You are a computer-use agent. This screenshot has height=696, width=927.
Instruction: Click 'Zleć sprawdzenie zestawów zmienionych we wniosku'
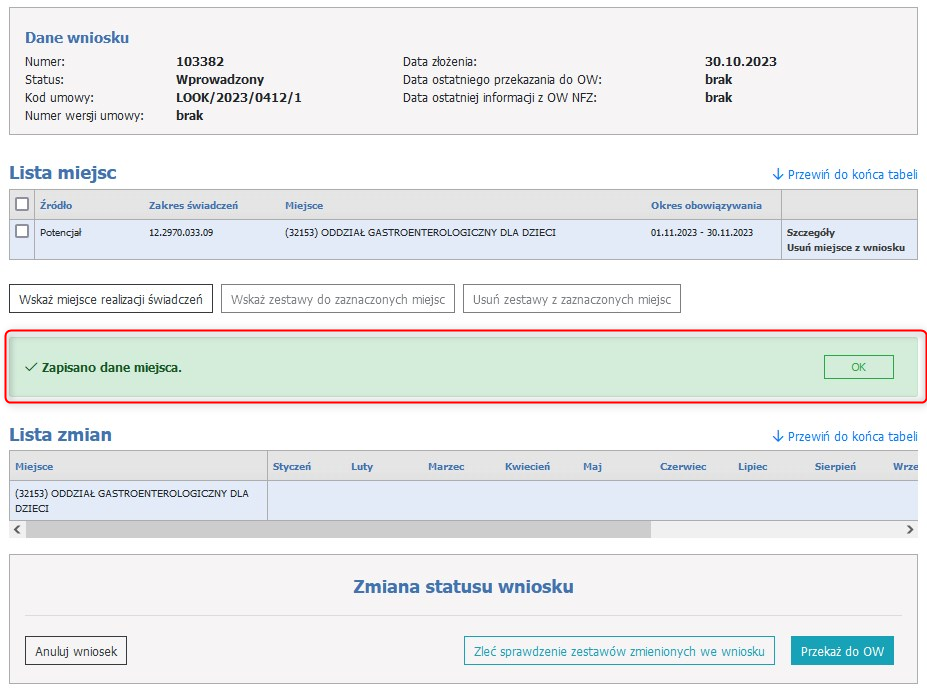click(619, 651)
